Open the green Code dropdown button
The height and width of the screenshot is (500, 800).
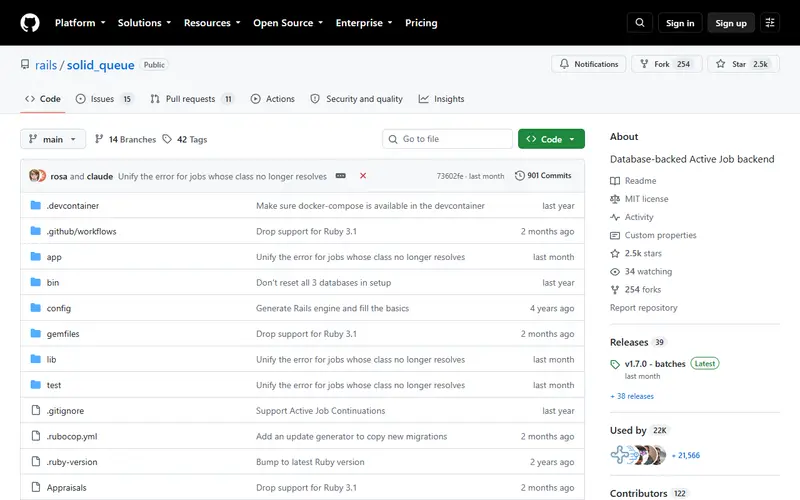[x=551, y=139]
